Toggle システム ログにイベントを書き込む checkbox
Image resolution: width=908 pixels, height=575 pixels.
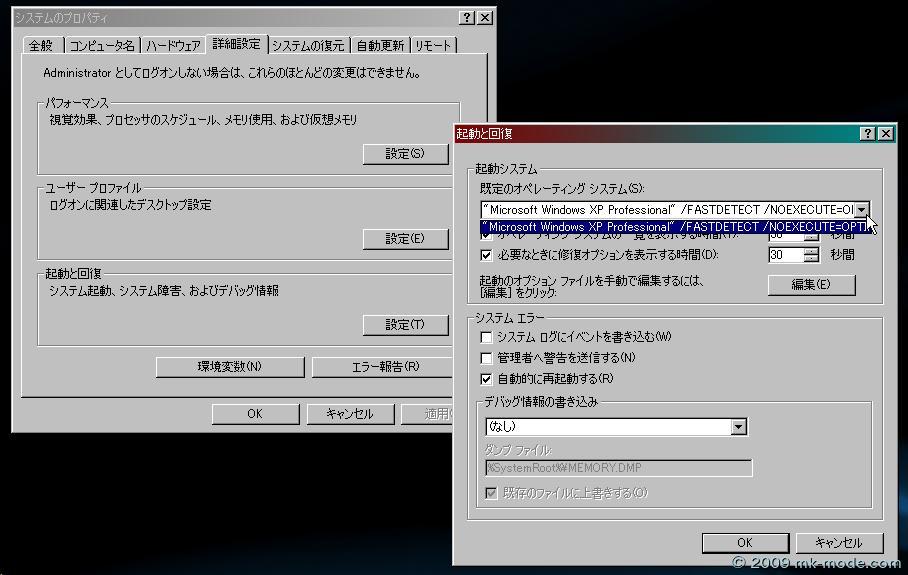[486, 337]
